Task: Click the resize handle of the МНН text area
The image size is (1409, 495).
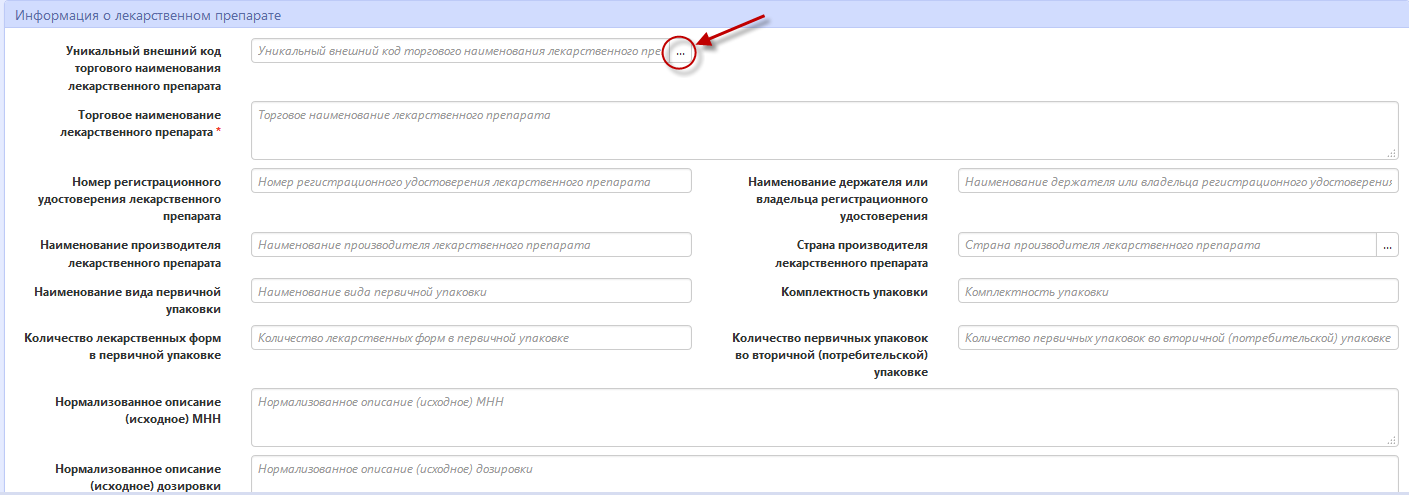Action: 1391,440
